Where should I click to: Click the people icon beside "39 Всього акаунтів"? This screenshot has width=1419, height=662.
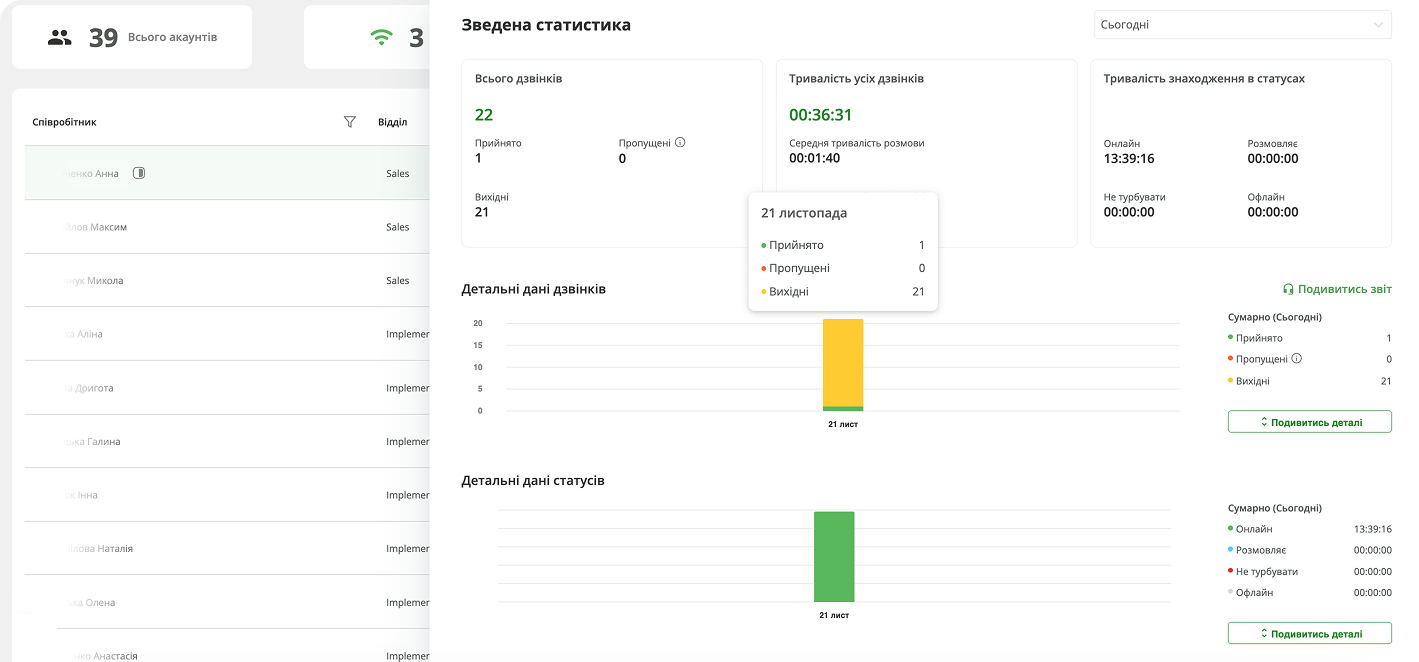pos(60,36)
